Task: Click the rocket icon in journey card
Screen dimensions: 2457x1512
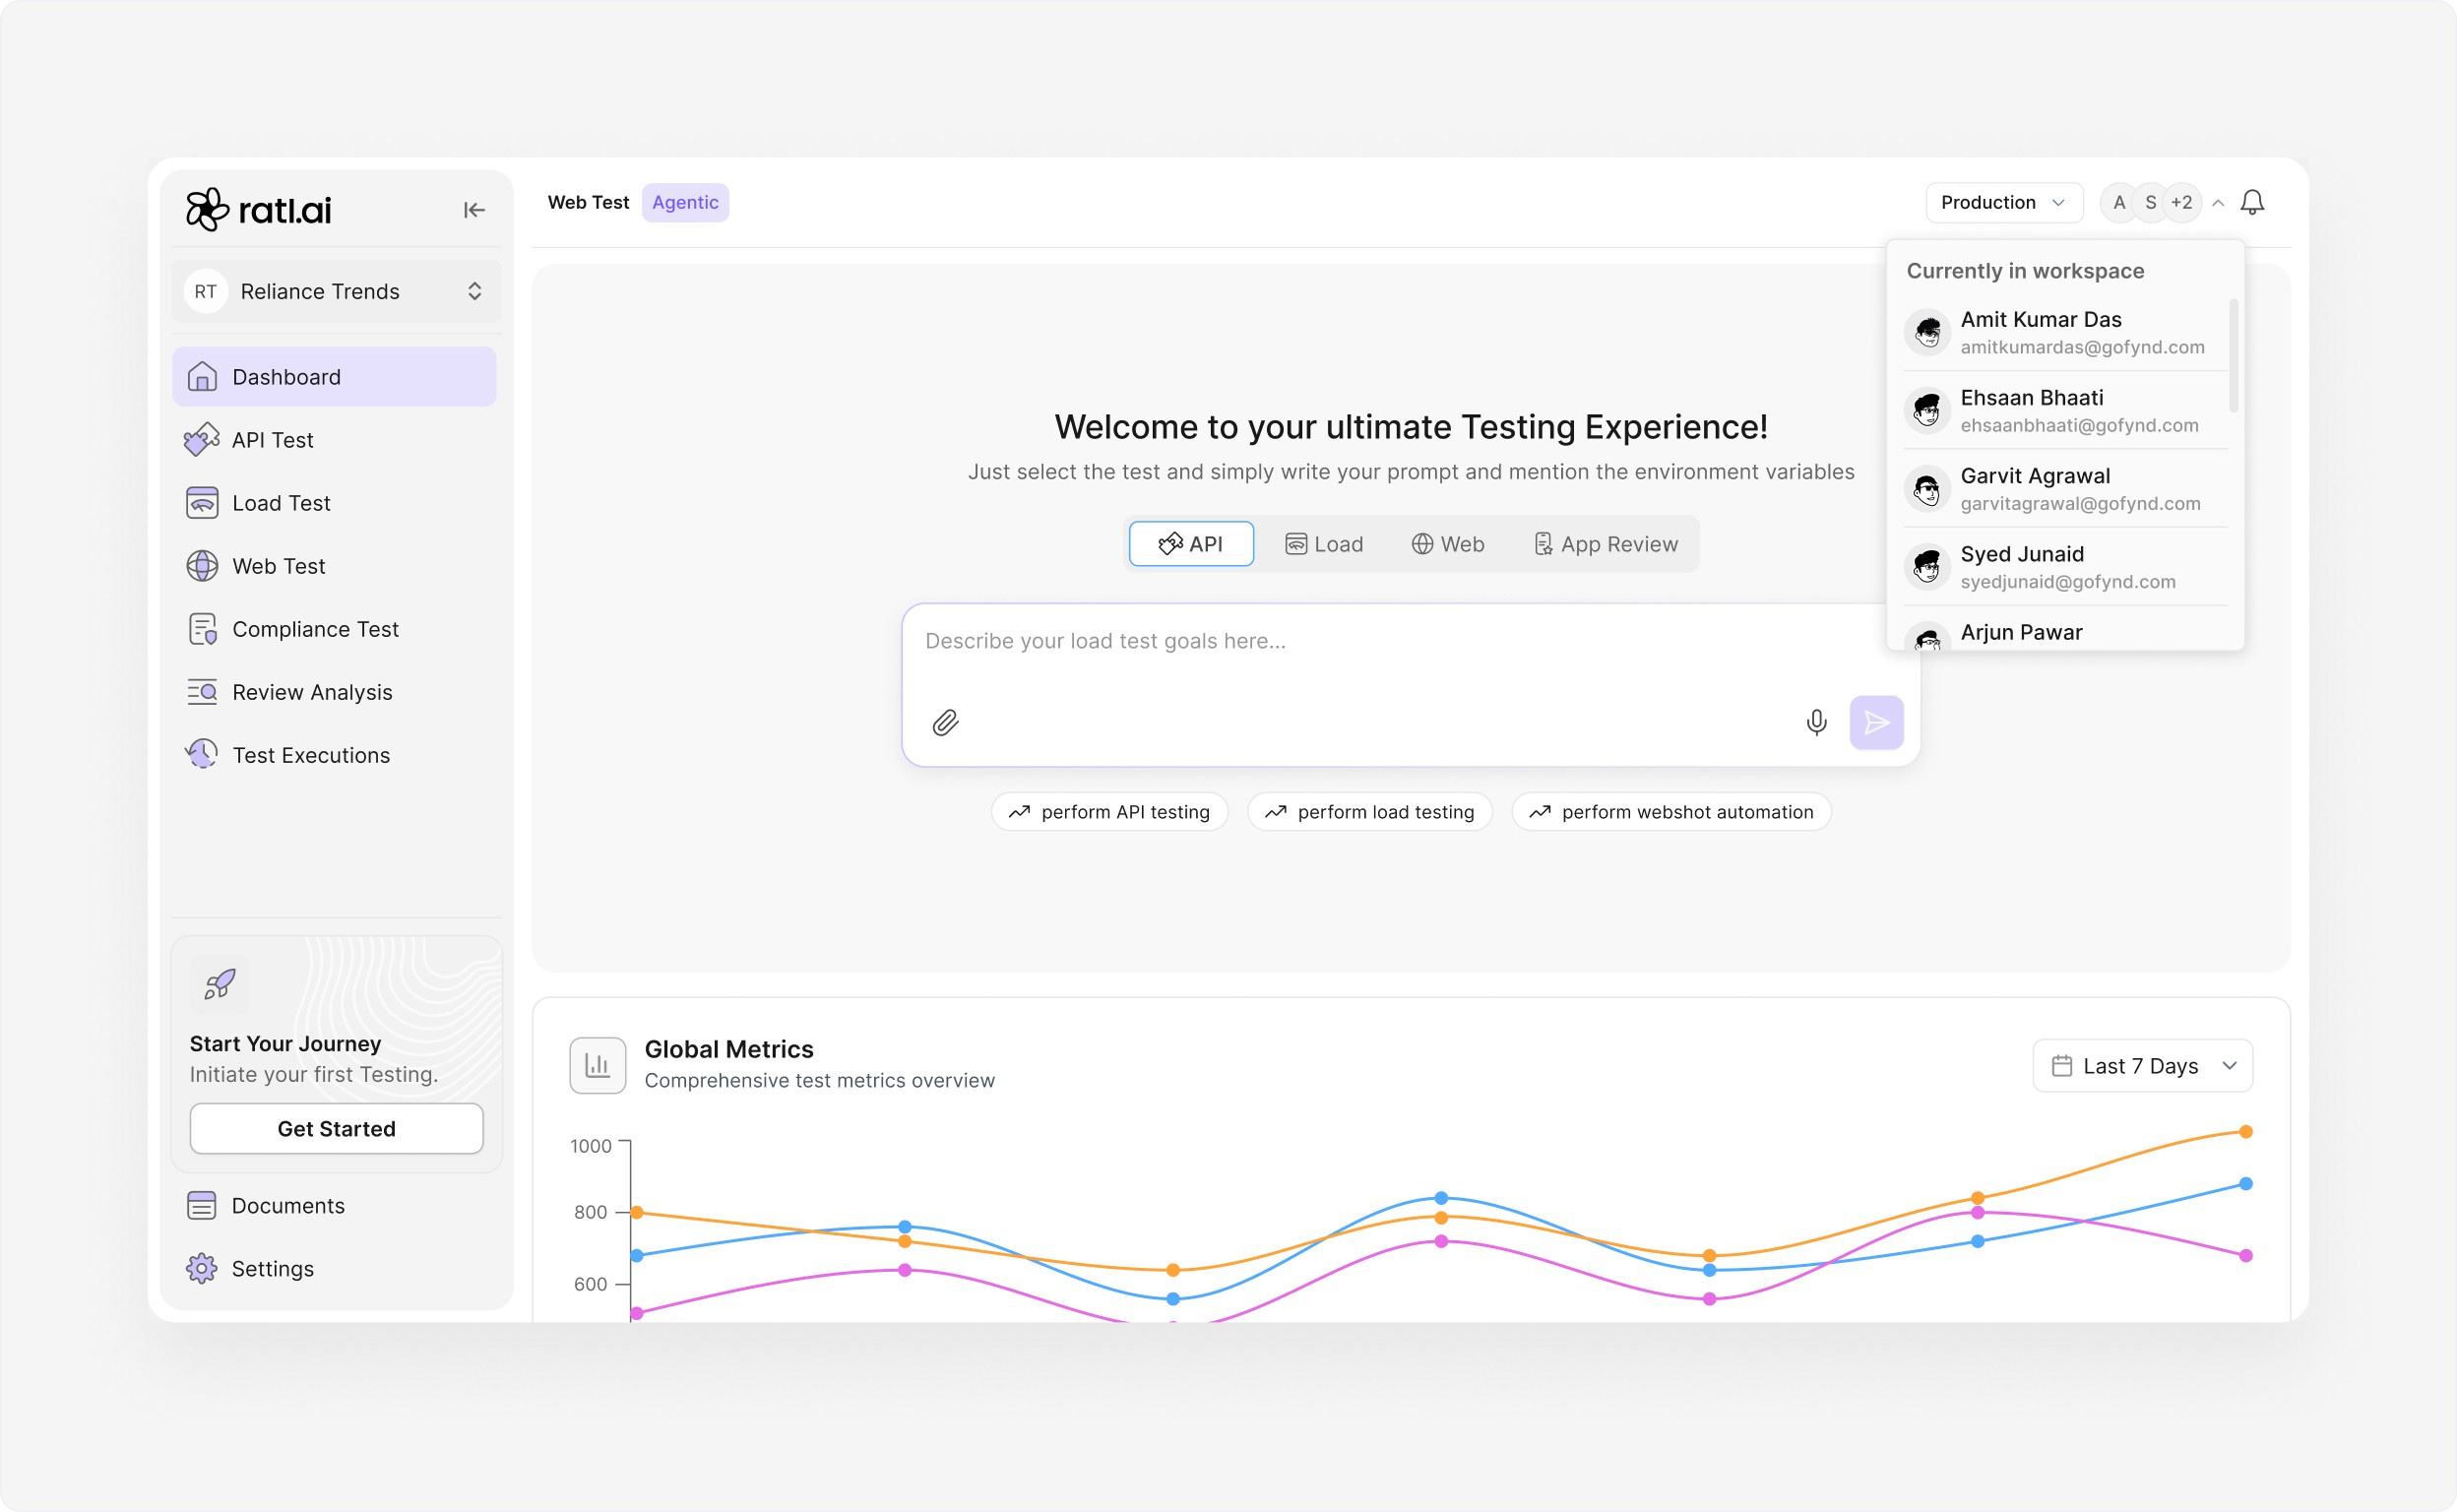Action: (220, 984)
